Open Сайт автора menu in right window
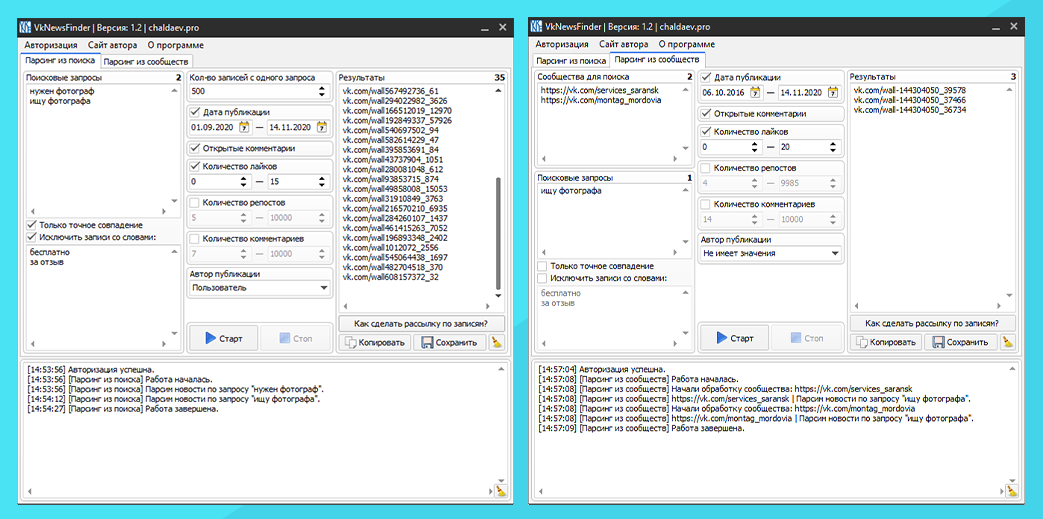1043x519 pixels. [623, 45]
